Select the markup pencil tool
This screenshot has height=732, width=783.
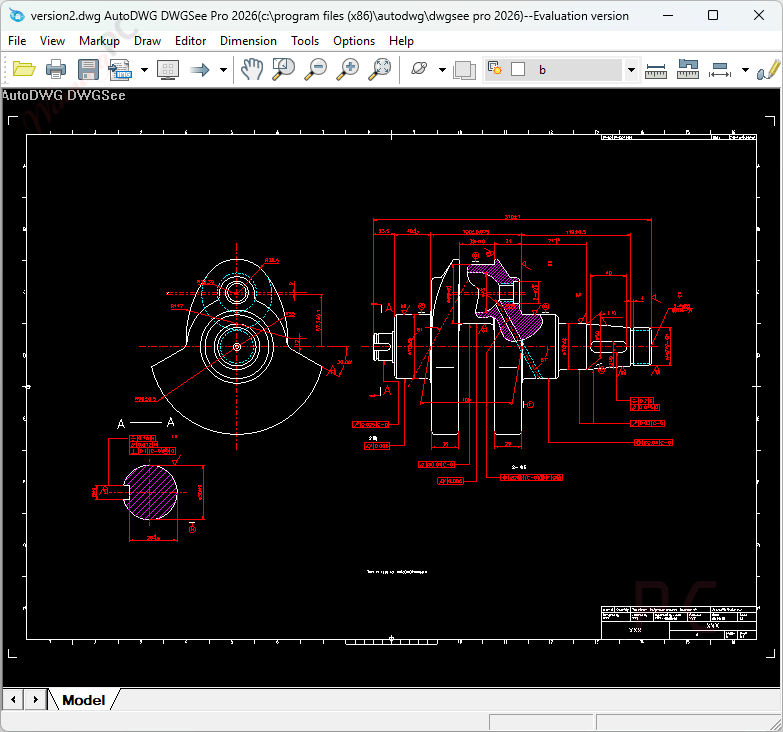[769, 69]
